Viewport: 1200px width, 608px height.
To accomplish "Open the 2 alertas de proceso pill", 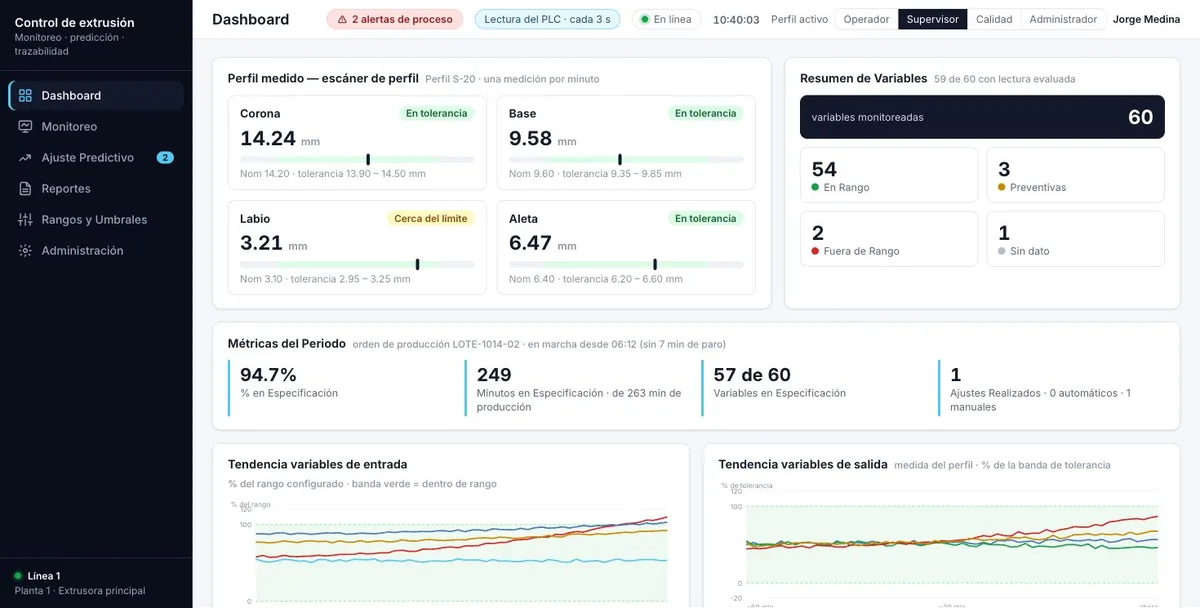I will click(x=395, y=19).
